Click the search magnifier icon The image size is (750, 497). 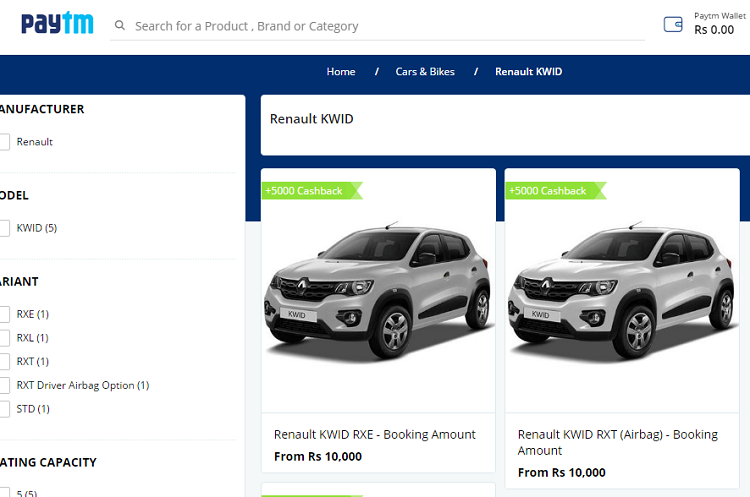pyautogui.click(x=120, y=26)
